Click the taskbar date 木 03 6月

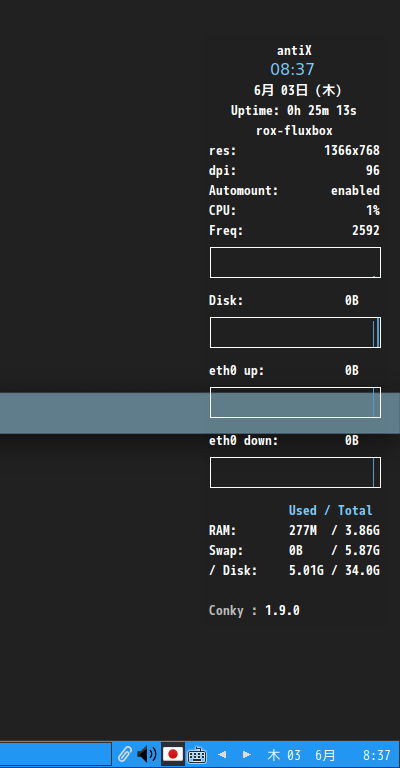(302, 755)
